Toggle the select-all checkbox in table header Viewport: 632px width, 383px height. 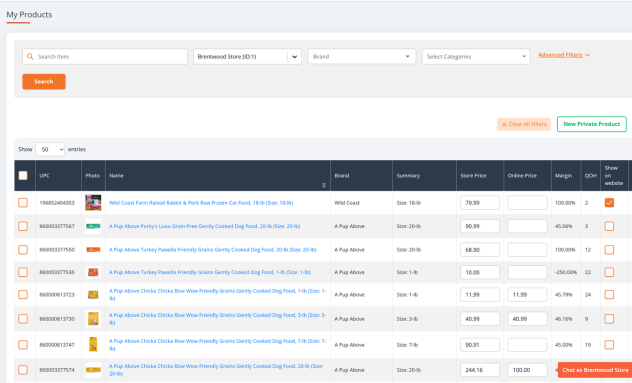point(23,175)
